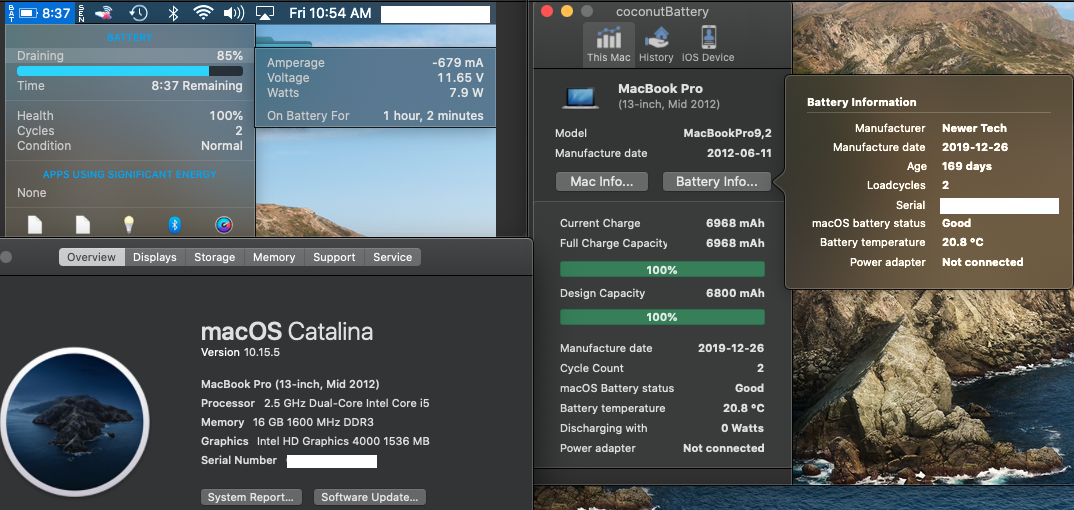Click the 2012-06-11 manufacture date
Screen dimensions: 1074x510
(x=739, y=153)
